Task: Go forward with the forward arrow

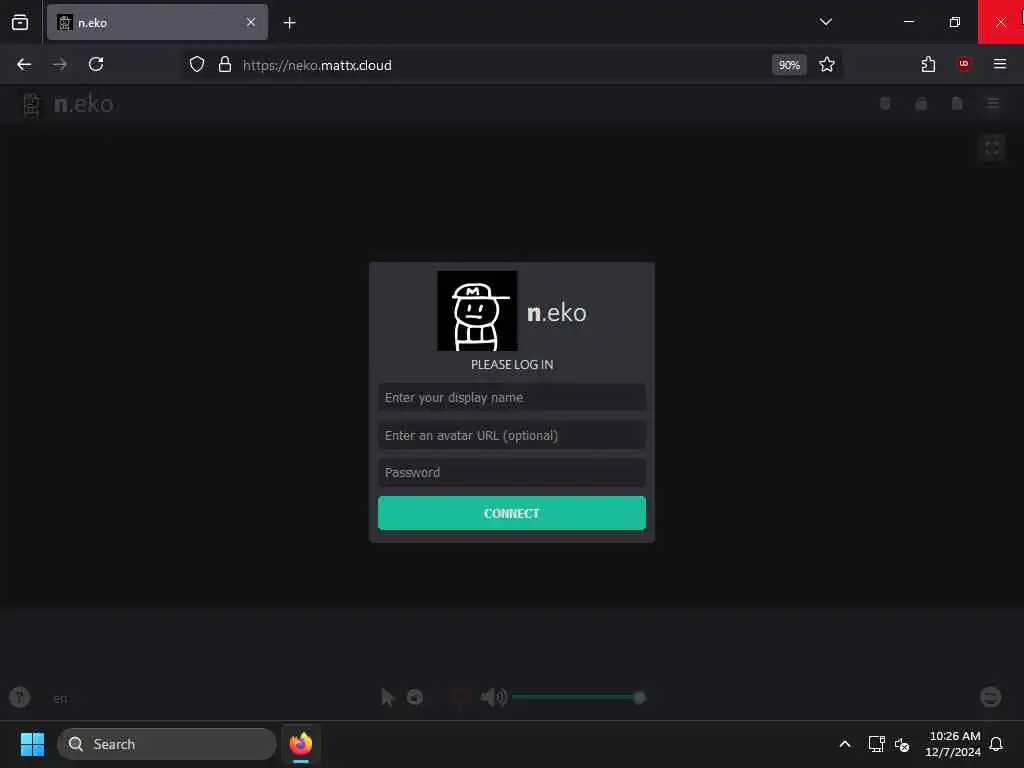Action: point(60,65)
